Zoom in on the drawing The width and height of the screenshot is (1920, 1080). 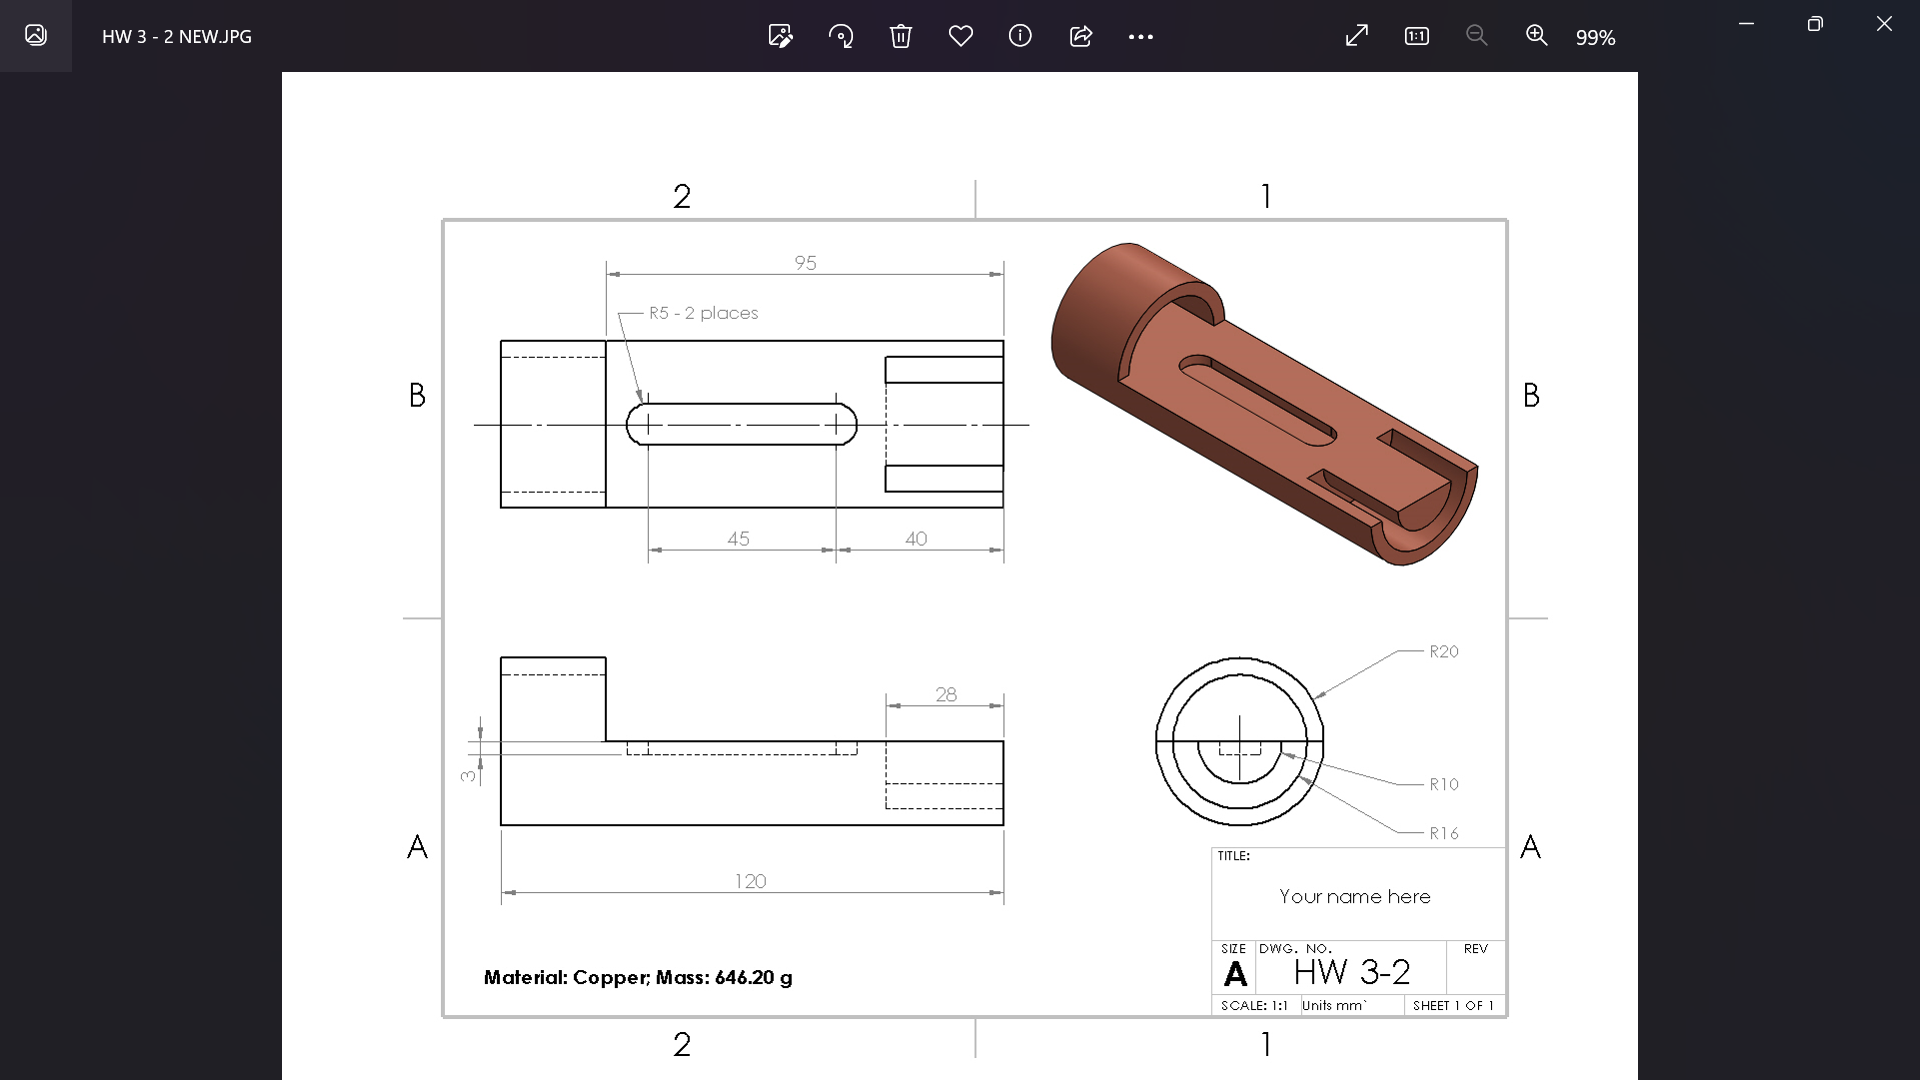tap(1537, 36)
